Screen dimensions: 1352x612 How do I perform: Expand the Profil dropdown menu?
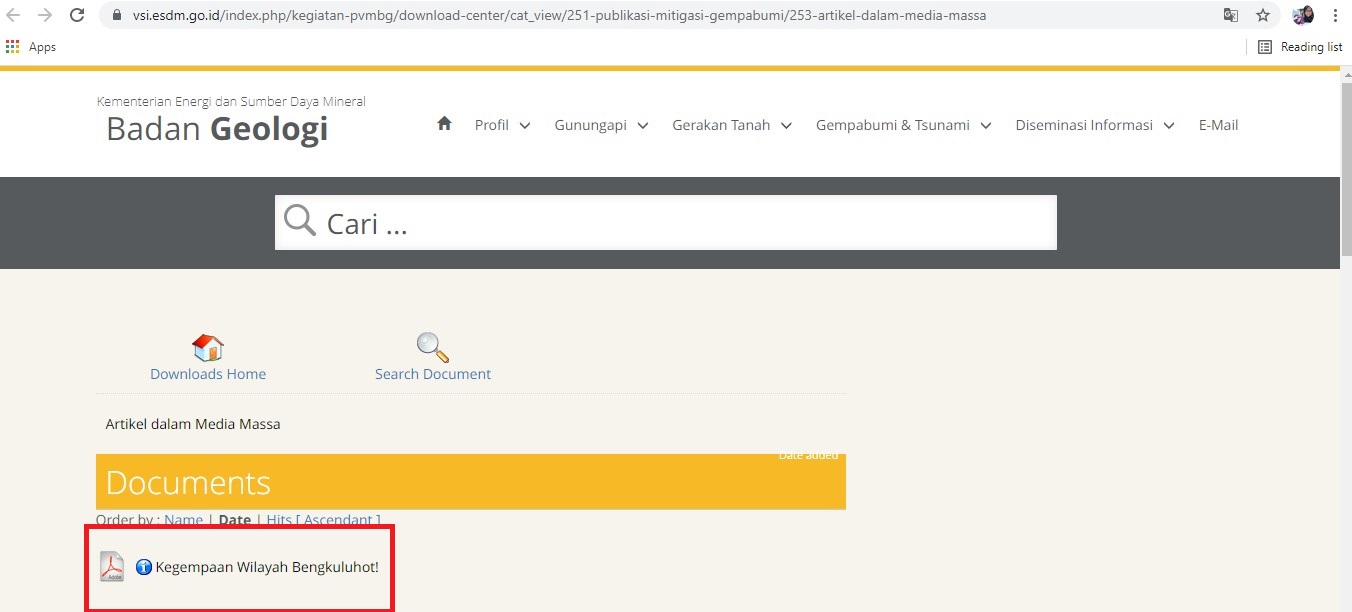pos(502,125)
